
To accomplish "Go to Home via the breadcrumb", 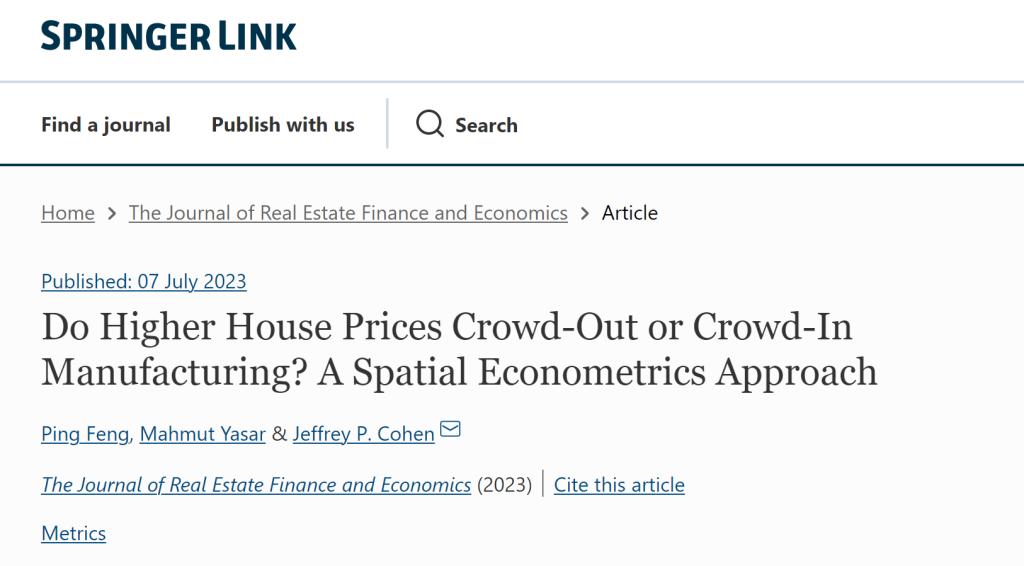I will pos(68,213).
